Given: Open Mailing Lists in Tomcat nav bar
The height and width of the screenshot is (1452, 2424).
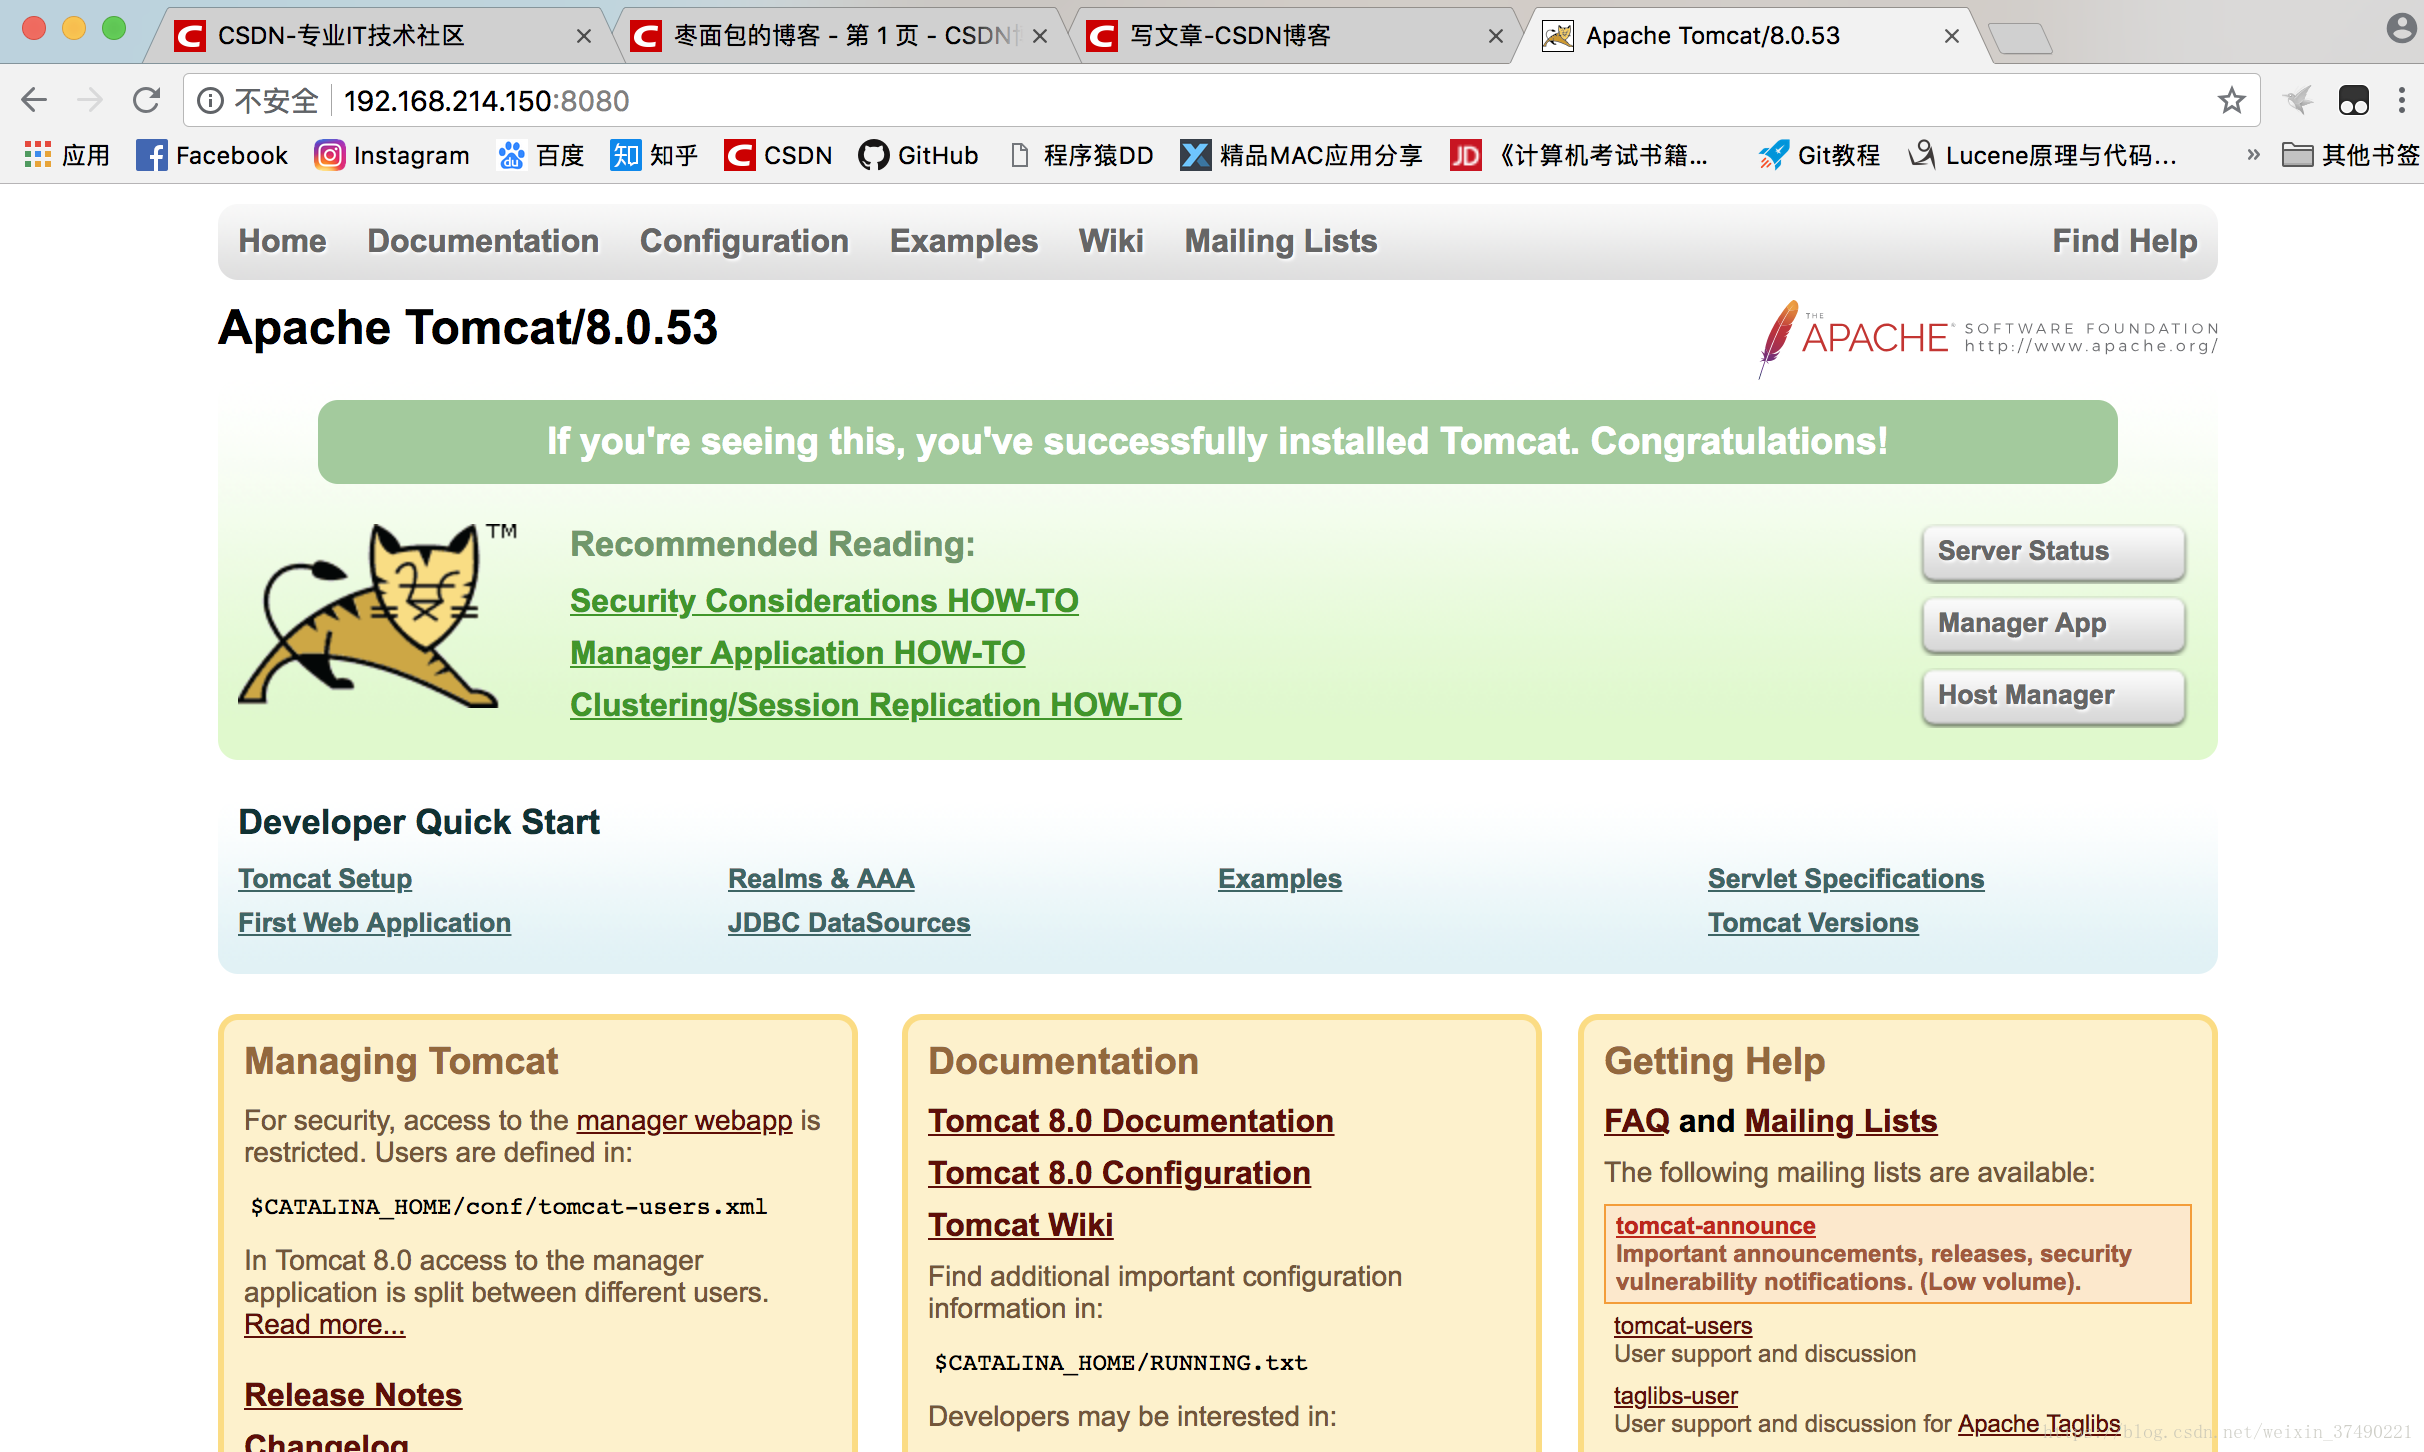Looking at the screenshot, I should tap(1281, 241).
